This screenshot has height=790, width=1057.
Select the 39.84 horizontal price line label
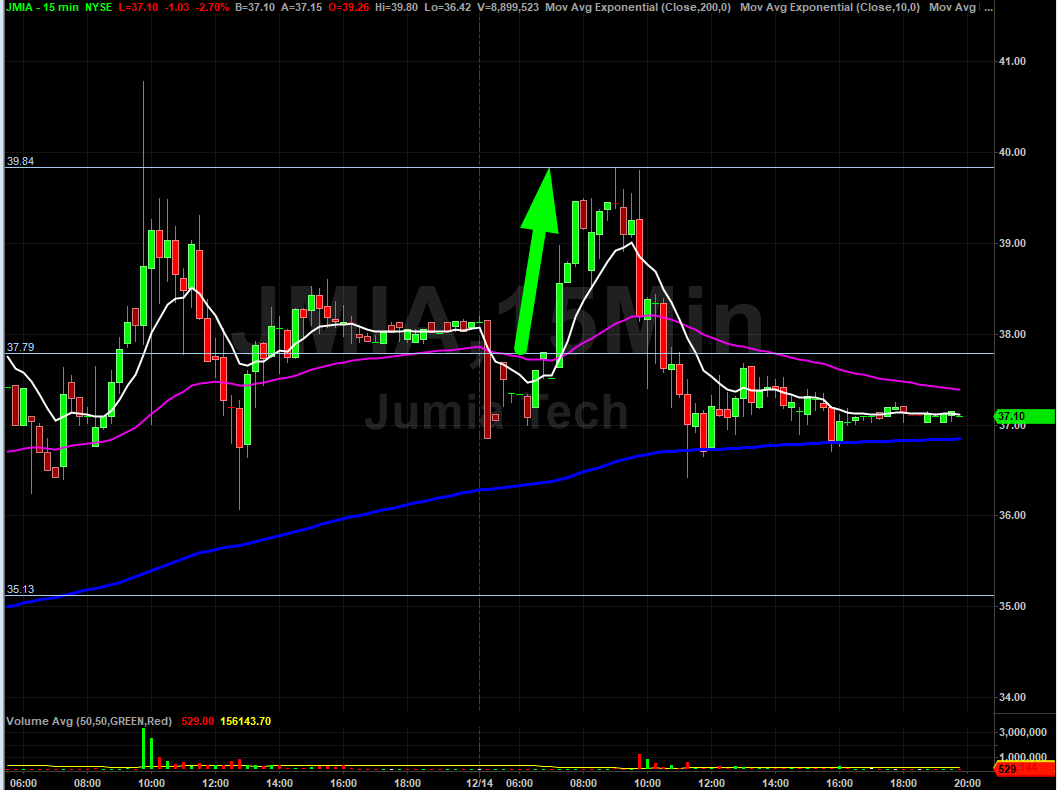pos(20,161)
